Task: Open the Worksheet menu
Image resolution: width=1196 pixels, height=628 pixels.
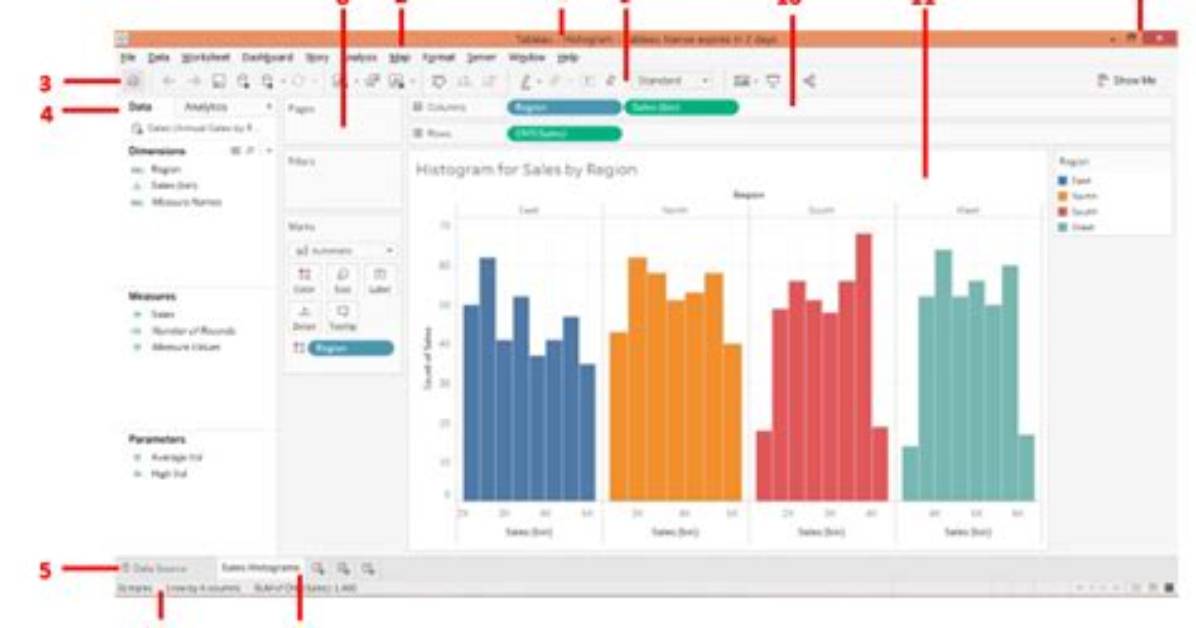Action: (205, 57)
